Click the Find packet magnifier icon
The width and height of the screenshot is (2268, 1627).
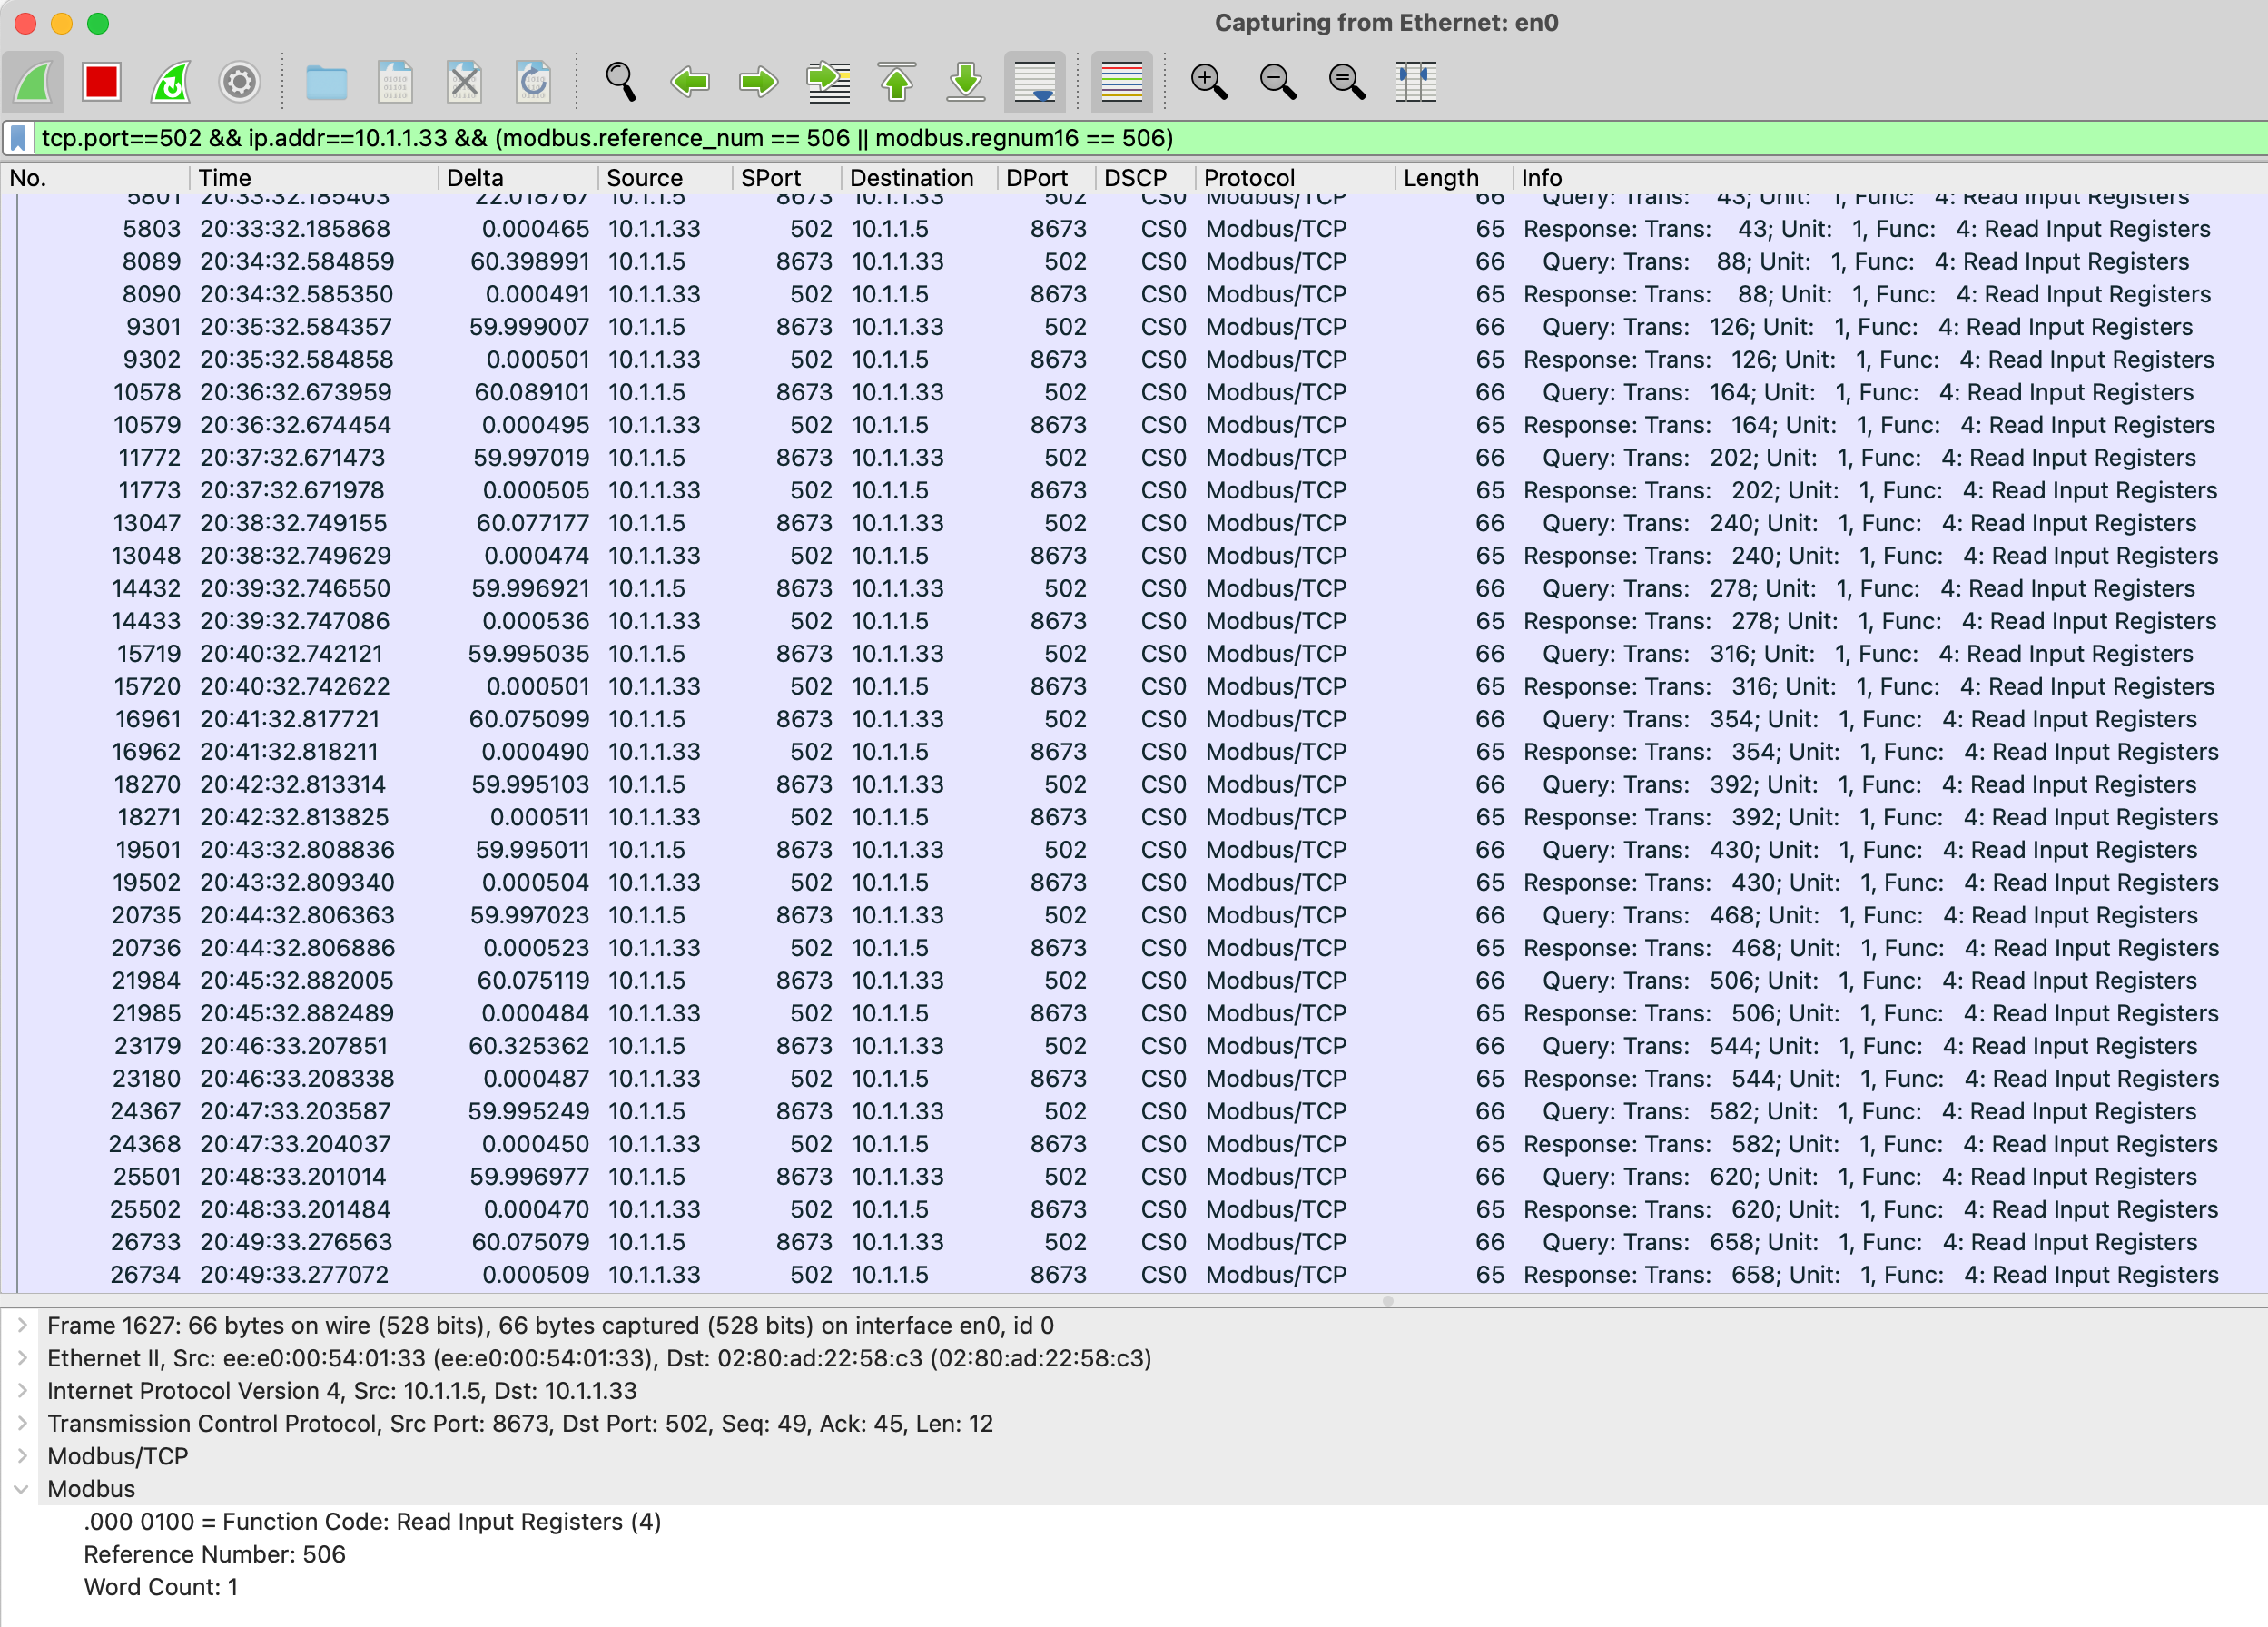(x=620, y=82)
